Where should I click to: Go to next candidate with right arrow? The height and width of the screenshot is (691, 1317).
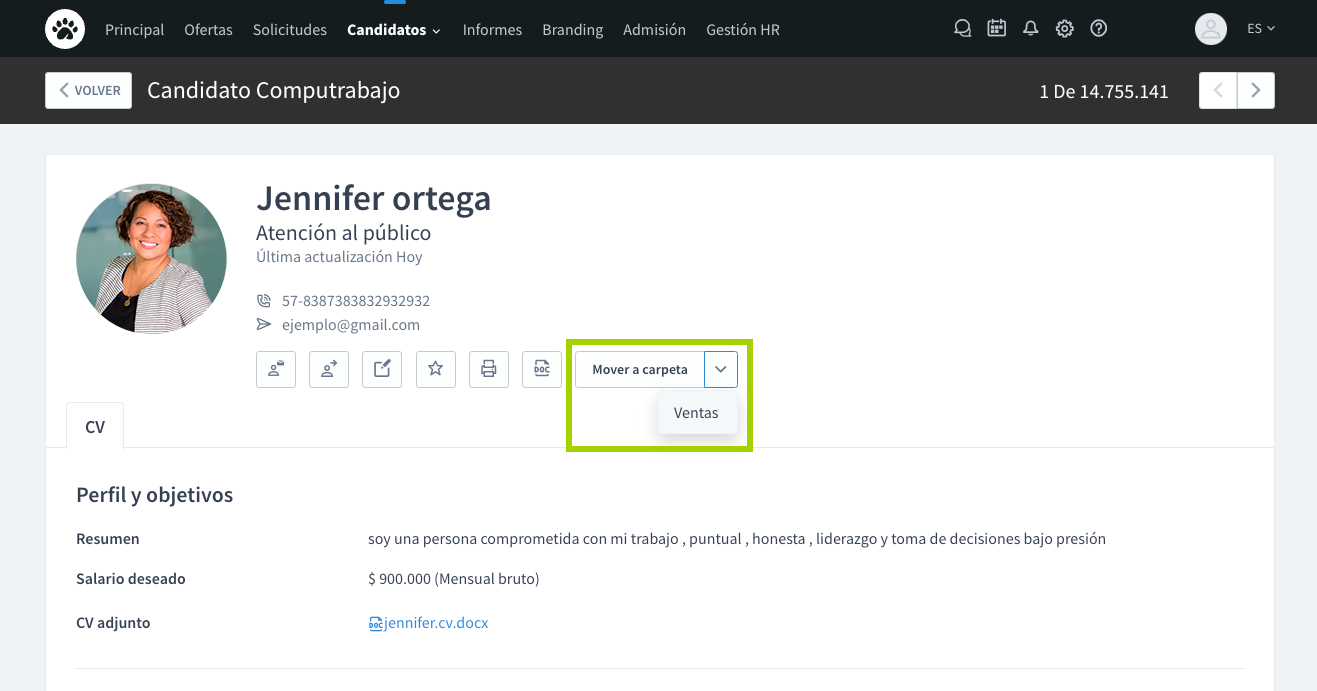pos(1255,91)
